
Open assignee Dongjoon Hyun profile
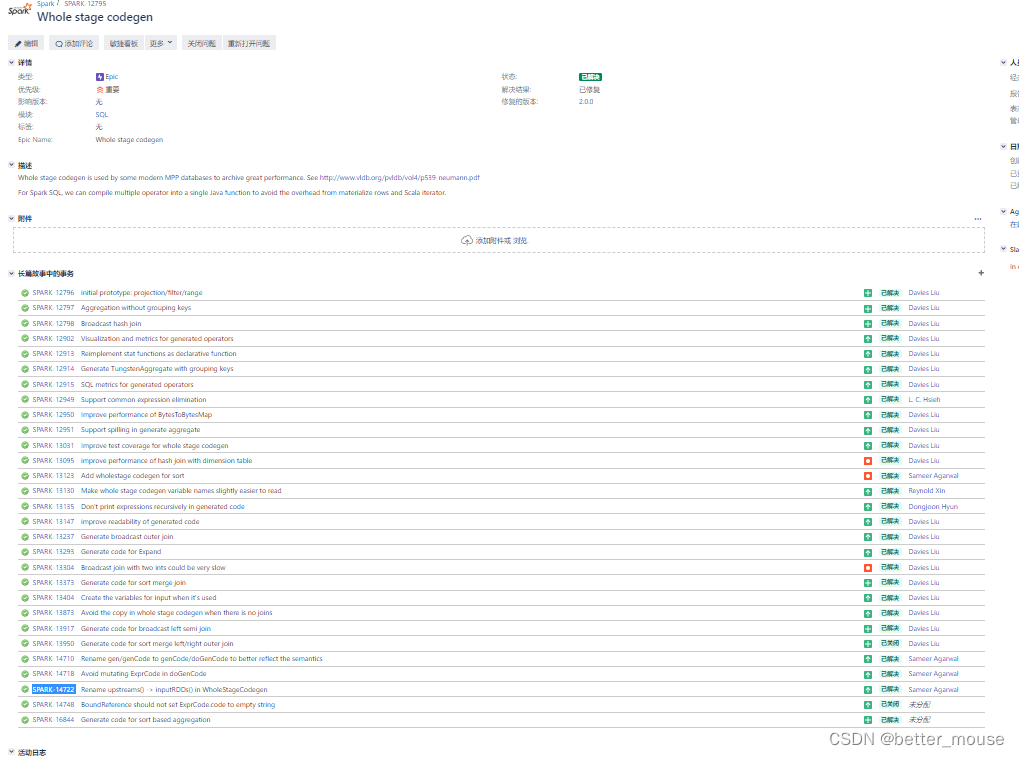933,507
